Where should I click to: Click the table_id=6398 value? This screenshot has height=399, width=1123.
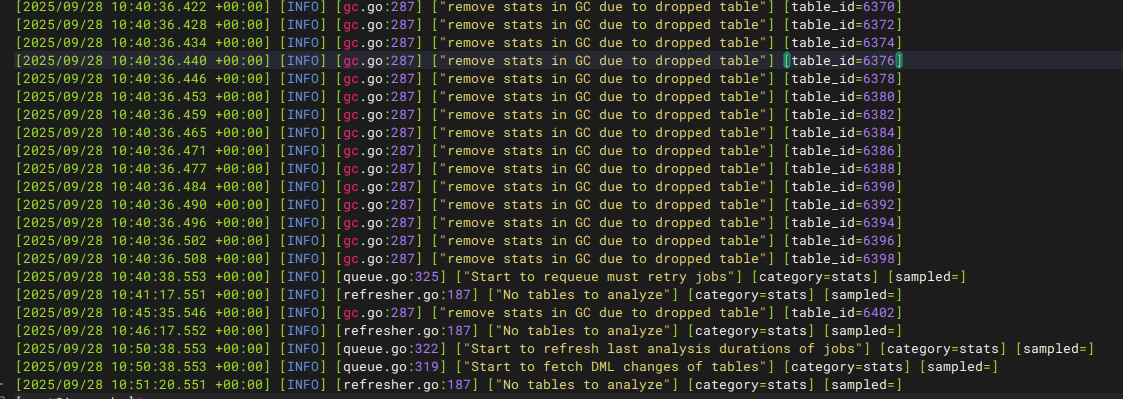(842, 259)
